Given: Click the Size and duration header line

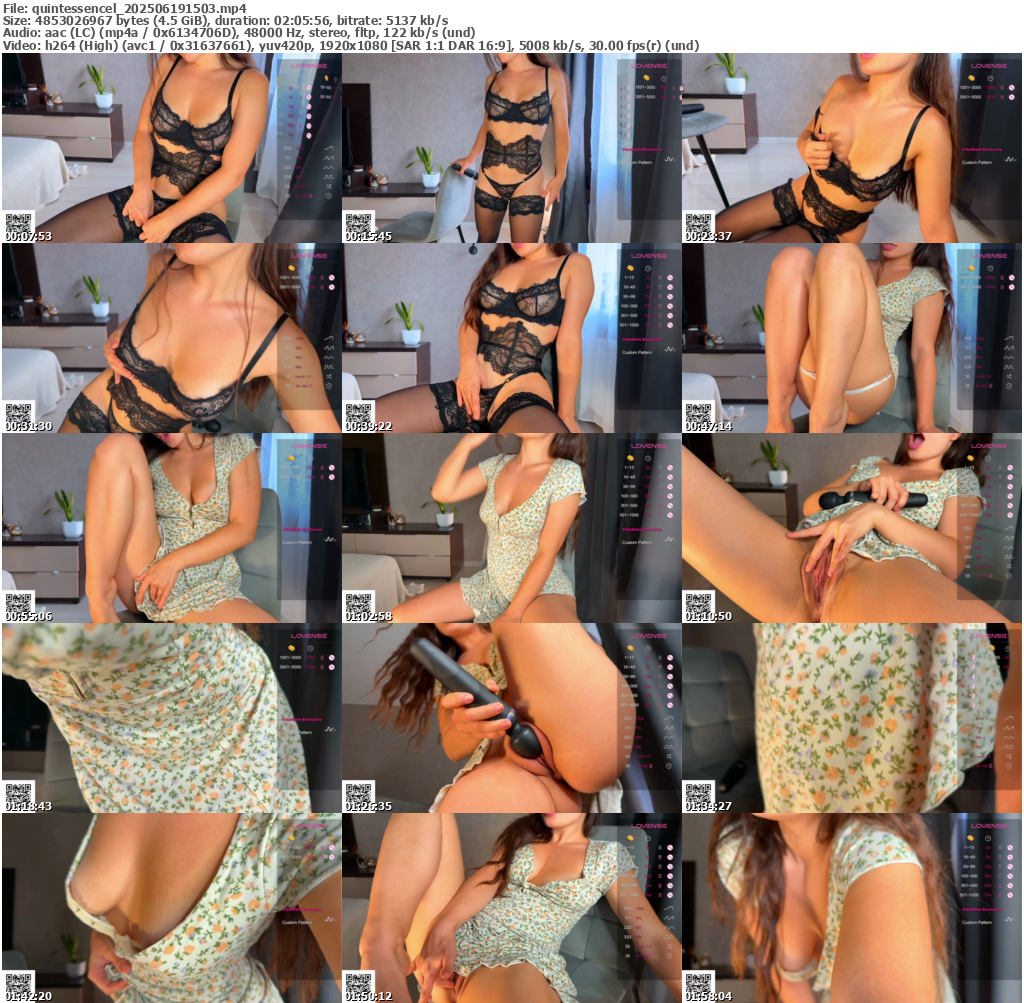Looking at the screenshot, I should click(225, 20).
